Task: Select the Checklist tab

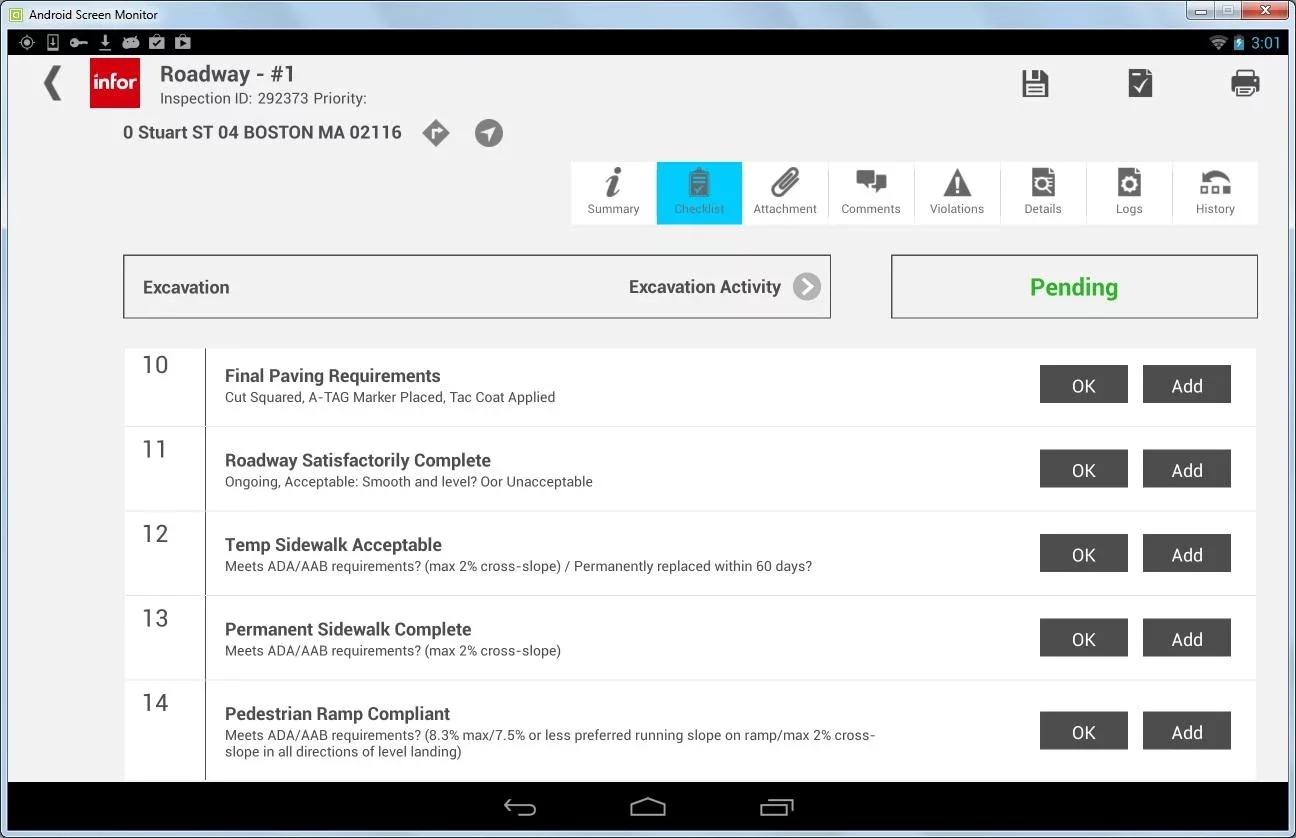Action: coord(699,192)
